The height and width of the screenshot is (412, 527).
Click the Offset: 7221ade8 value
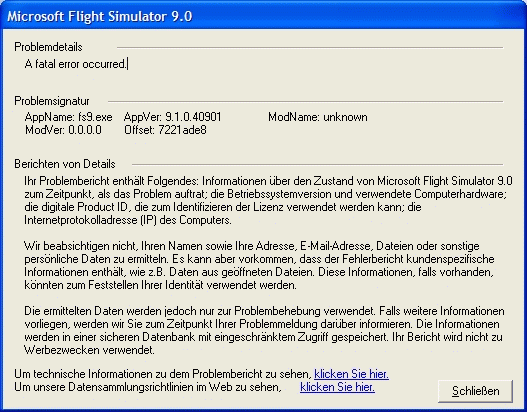(x=165, y=130)
